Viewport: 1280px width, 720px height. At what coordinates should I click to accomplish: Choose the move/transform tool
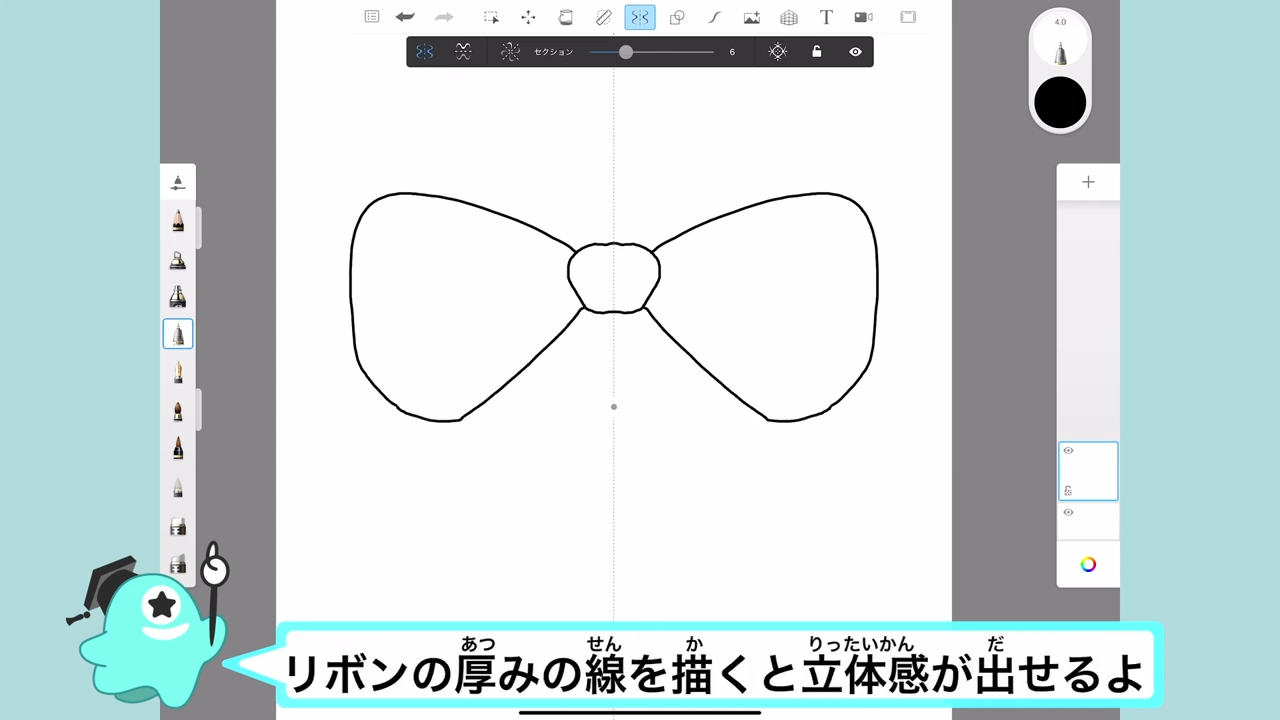pos(528,17)
